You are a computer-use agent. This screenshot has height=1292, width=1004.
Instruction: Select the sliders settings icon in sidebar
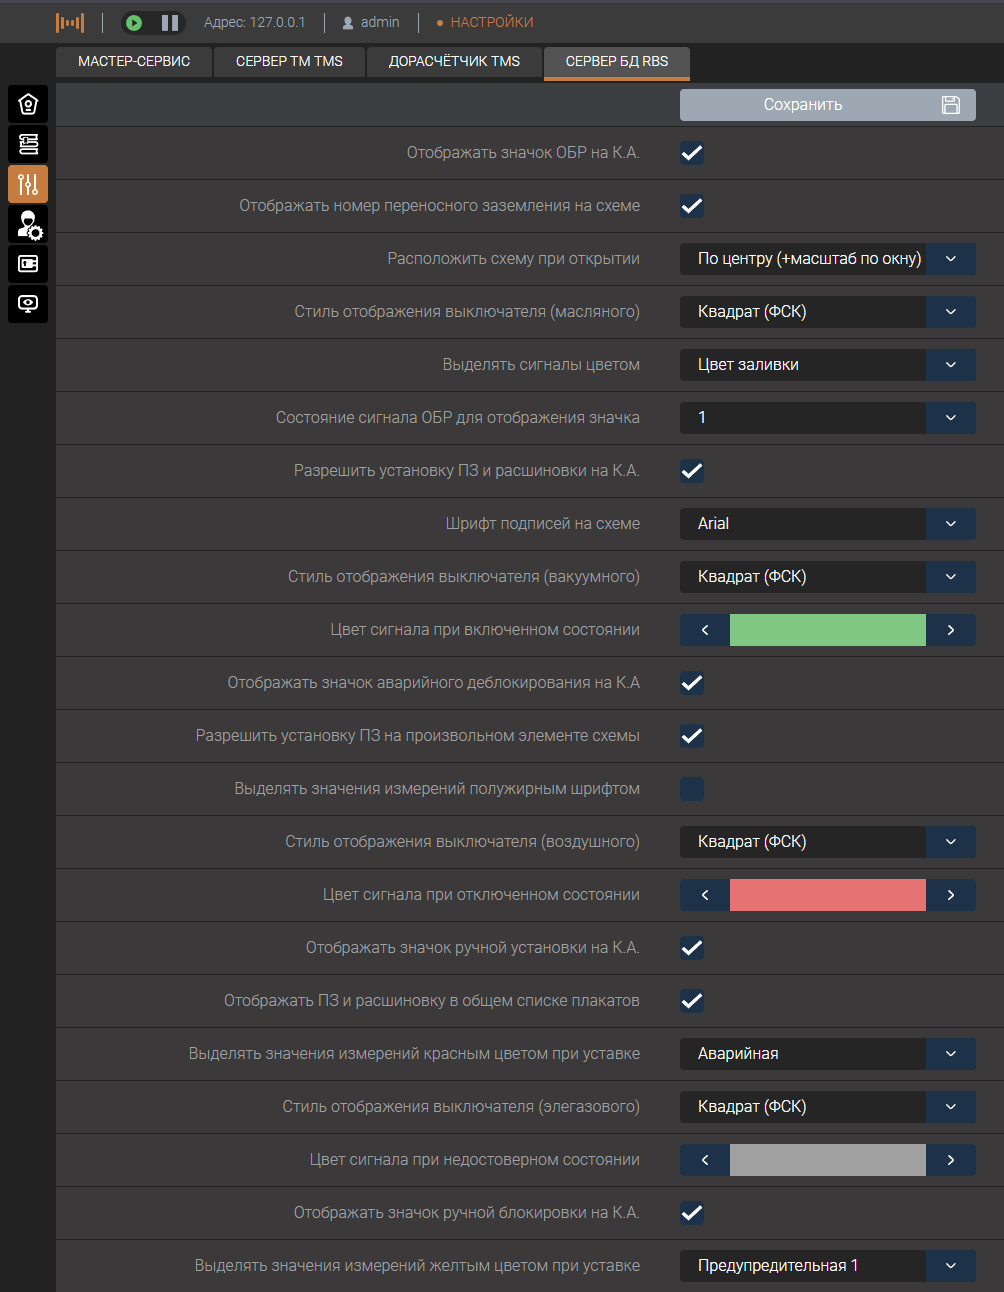point(28,184)
